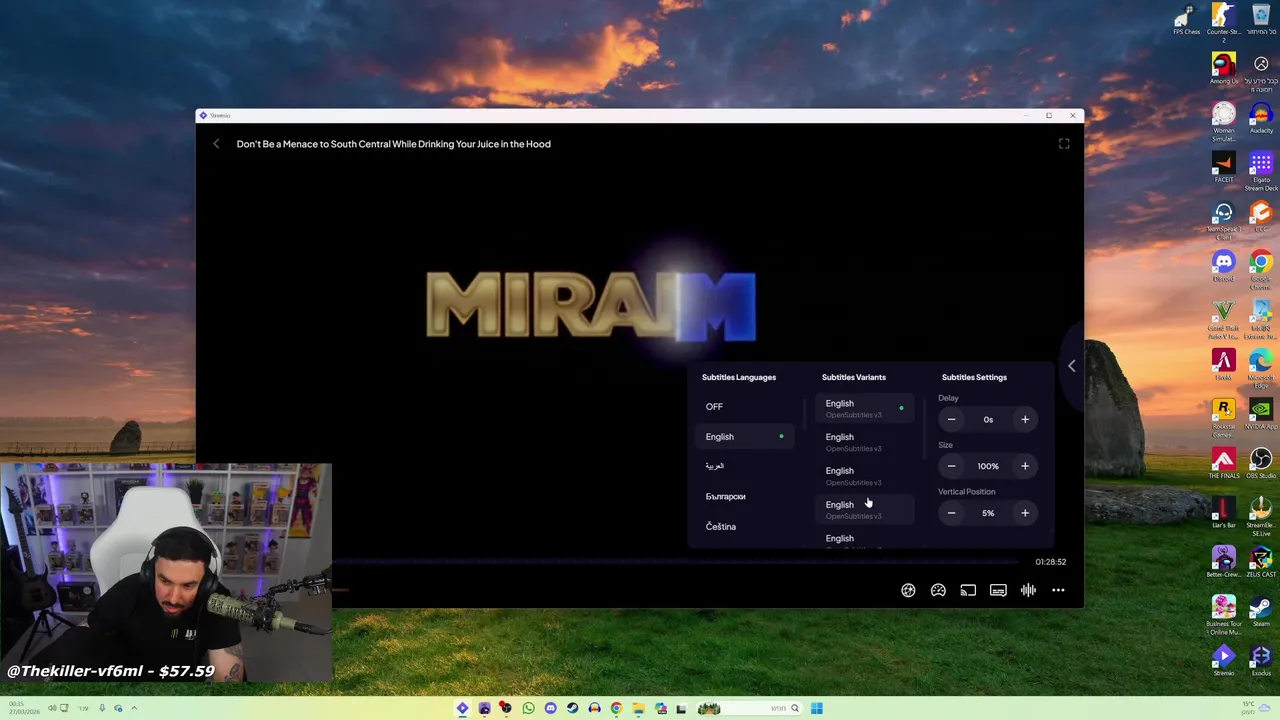
Task: Open THE FINALS desktop shortcut
Action: [x=1224, y=462]
